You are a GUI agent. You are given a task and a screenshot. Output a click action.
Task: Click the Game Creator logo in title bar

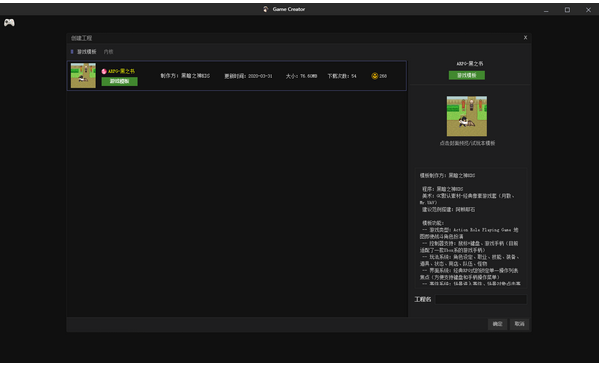point(266,9)
